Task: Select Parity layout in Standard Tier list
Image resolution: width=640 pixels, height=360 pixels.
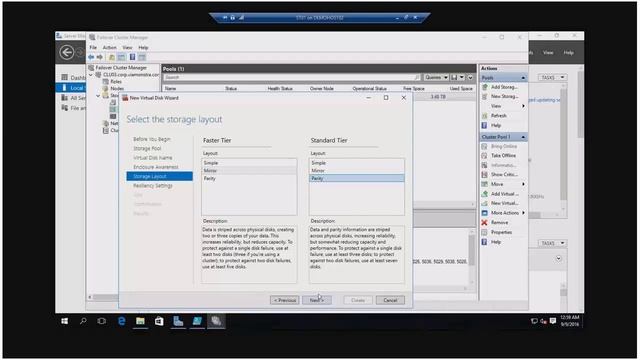Action: pyautogui.click(x=357, y=178)
